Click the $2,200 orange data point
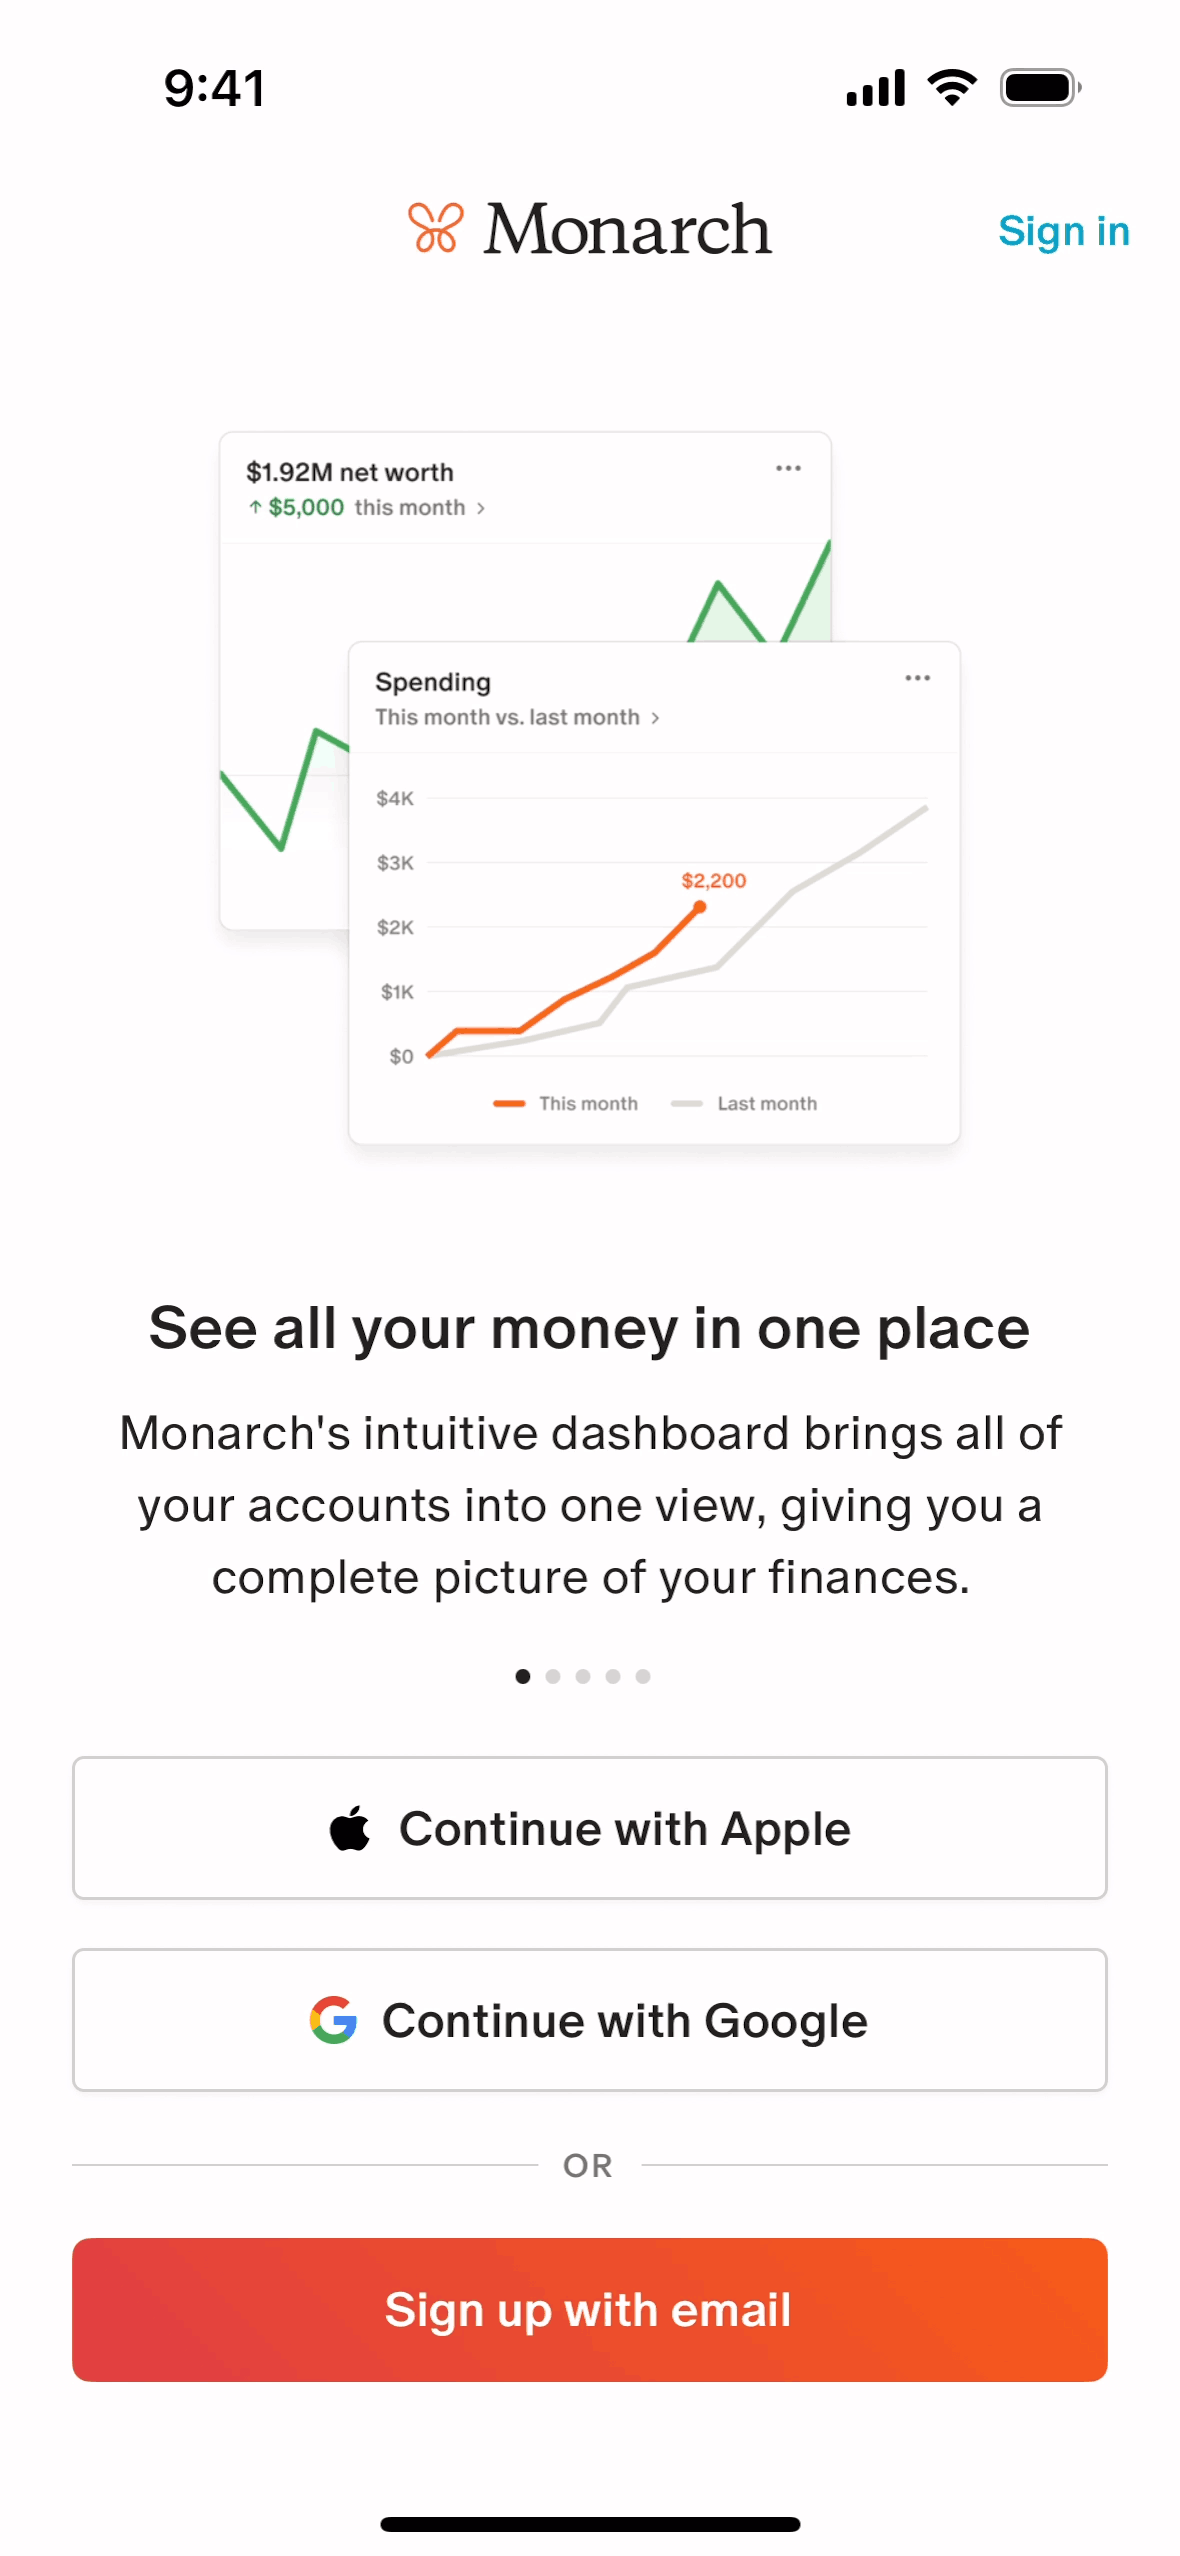Viewport: 1180px width, 2556px height. click(700, 907)
